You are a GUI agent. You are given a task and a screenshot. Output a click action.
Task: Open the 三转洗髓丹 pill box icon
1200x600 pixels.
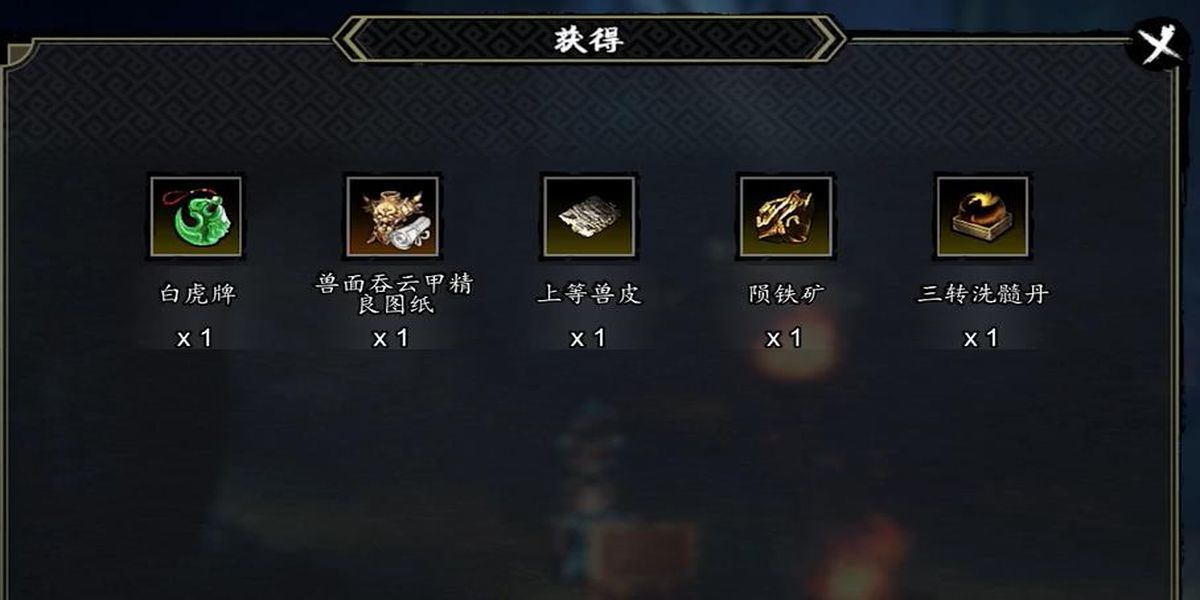[982, 216]
